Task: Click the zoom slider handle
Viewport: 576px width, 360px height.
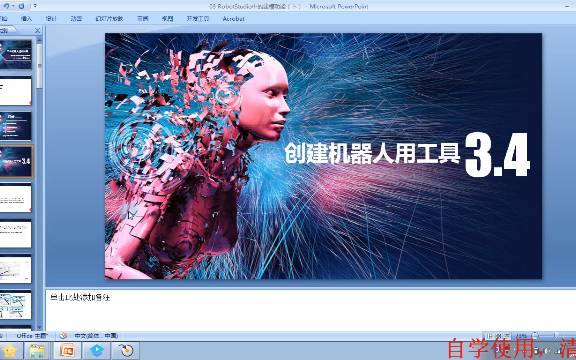Action: click(x=557, y=336)
